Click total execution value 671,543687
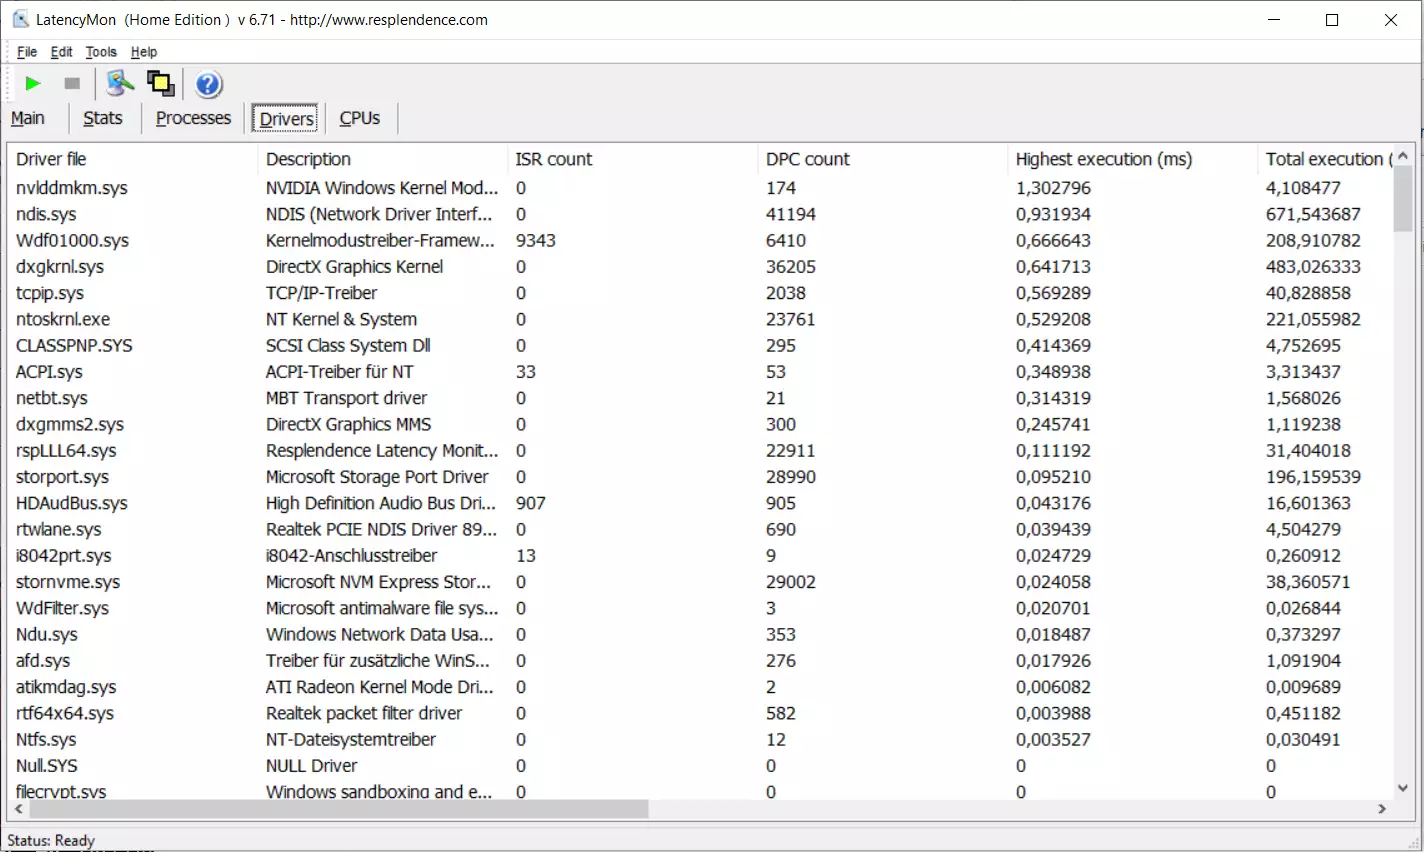The image size is (1424, 852). (x=1313, y=214)
